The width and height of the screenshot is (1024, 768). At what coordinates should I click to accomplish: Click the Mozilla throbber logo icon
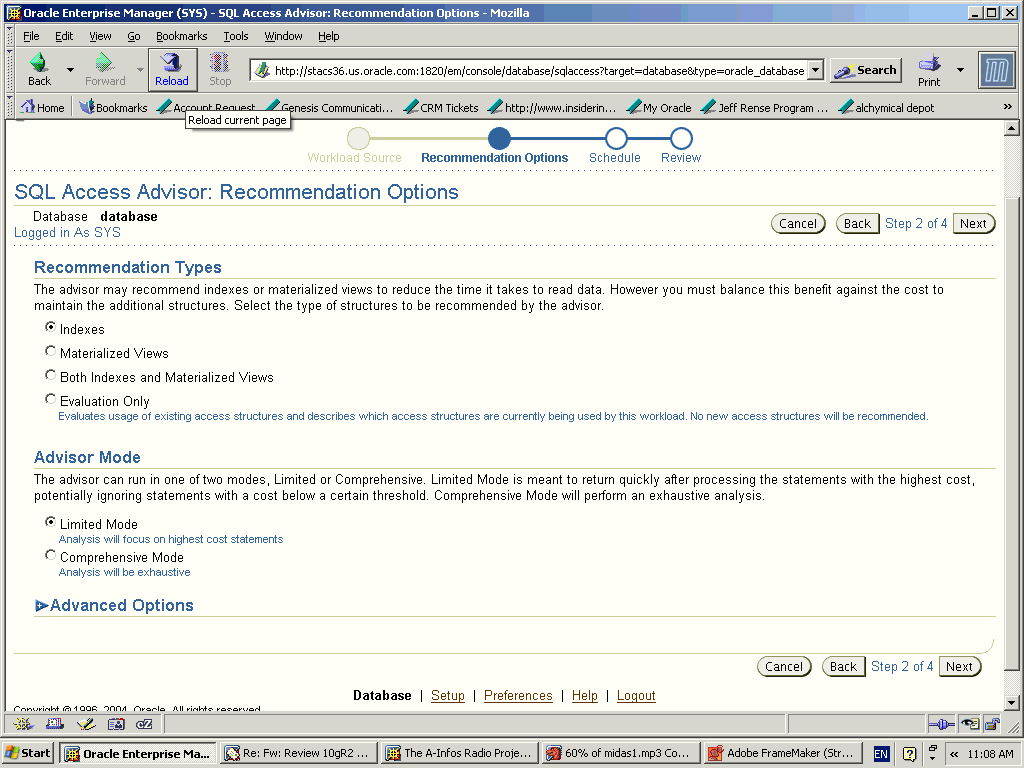point(996,70)
